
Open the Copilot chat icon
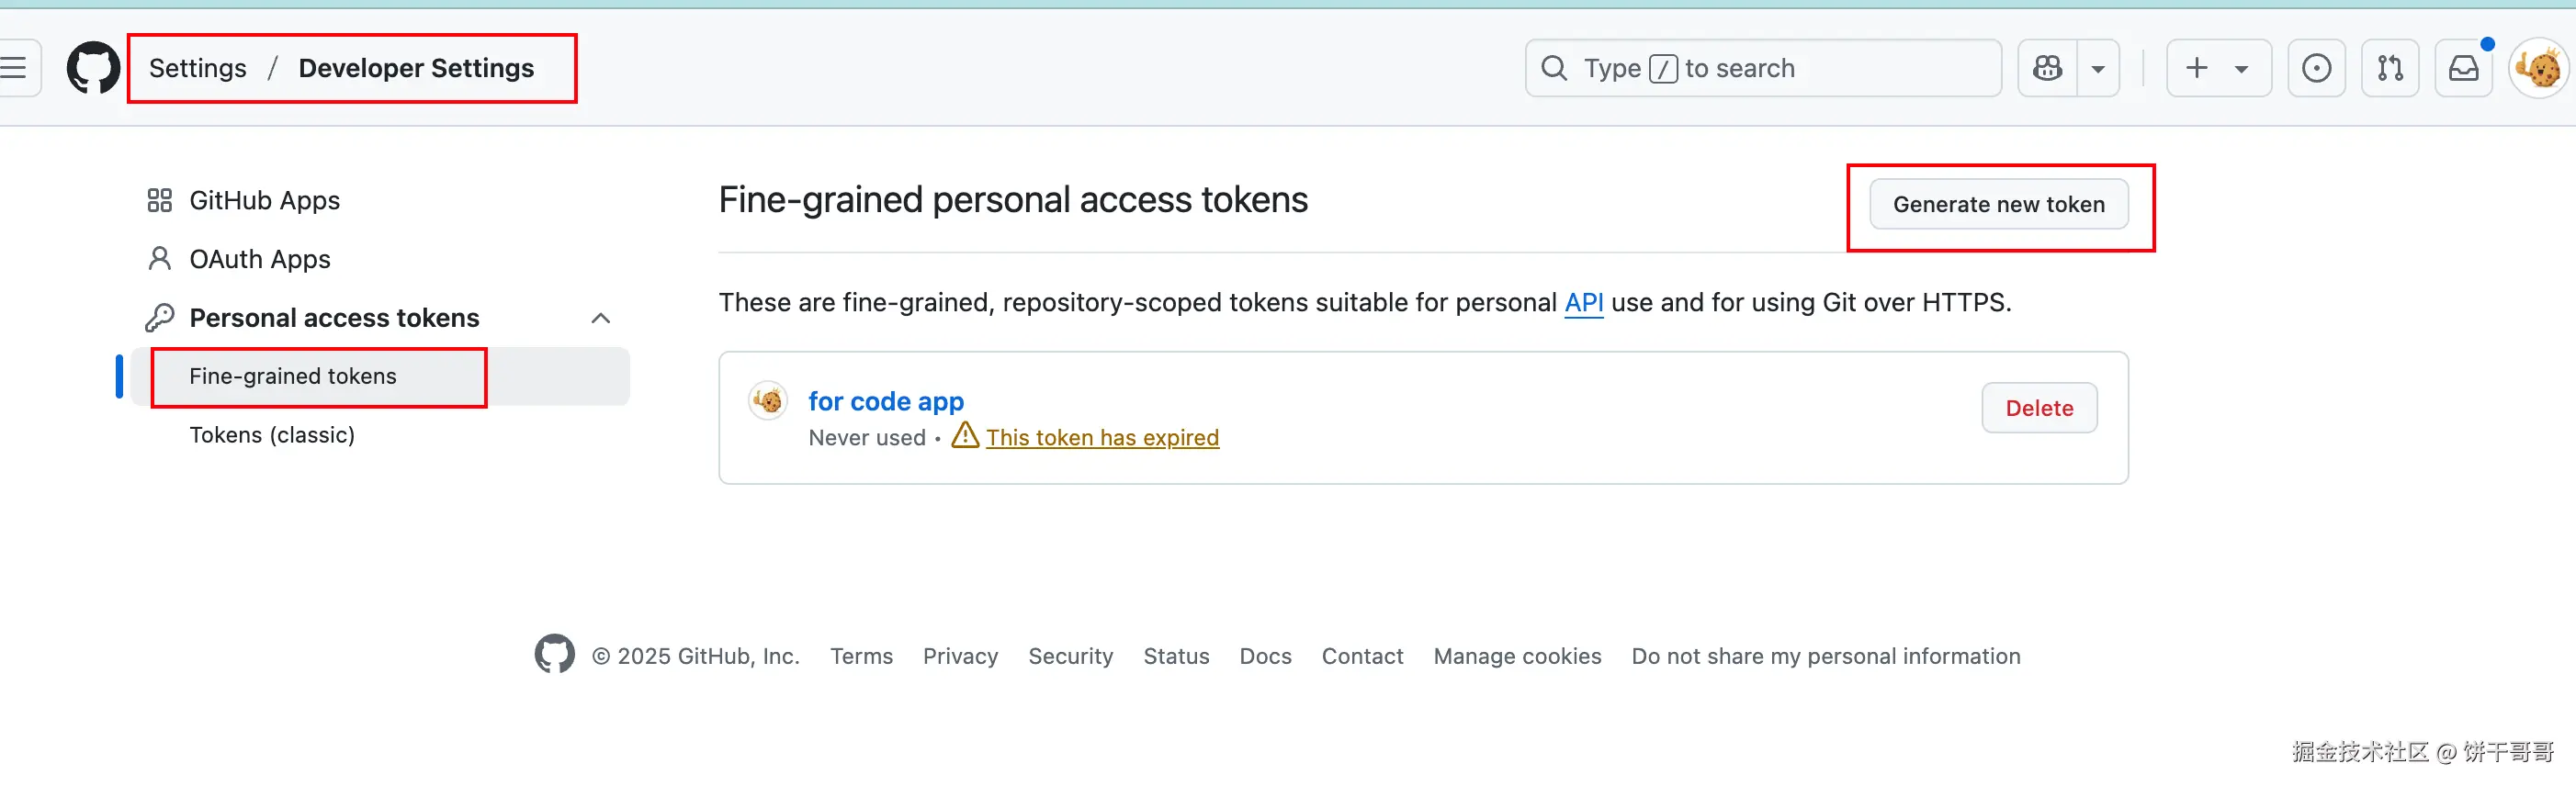(2047, 68)
